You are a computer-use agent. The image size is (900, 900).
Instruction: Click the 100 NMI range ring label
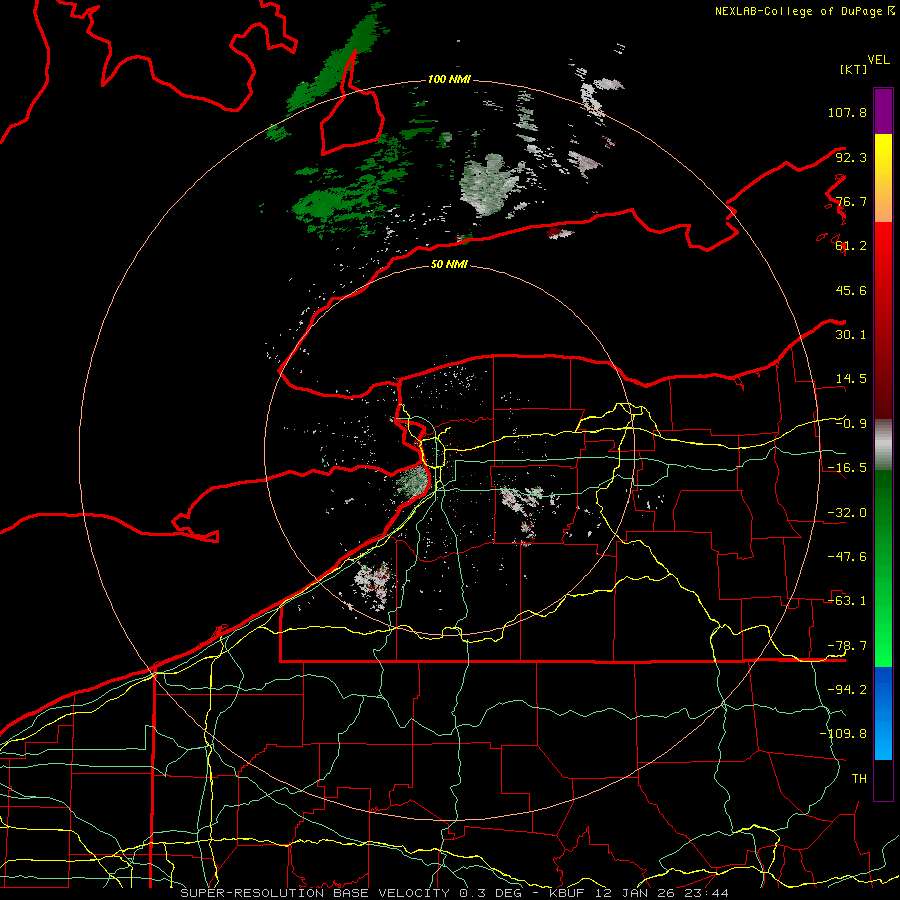tap(449, 79)
